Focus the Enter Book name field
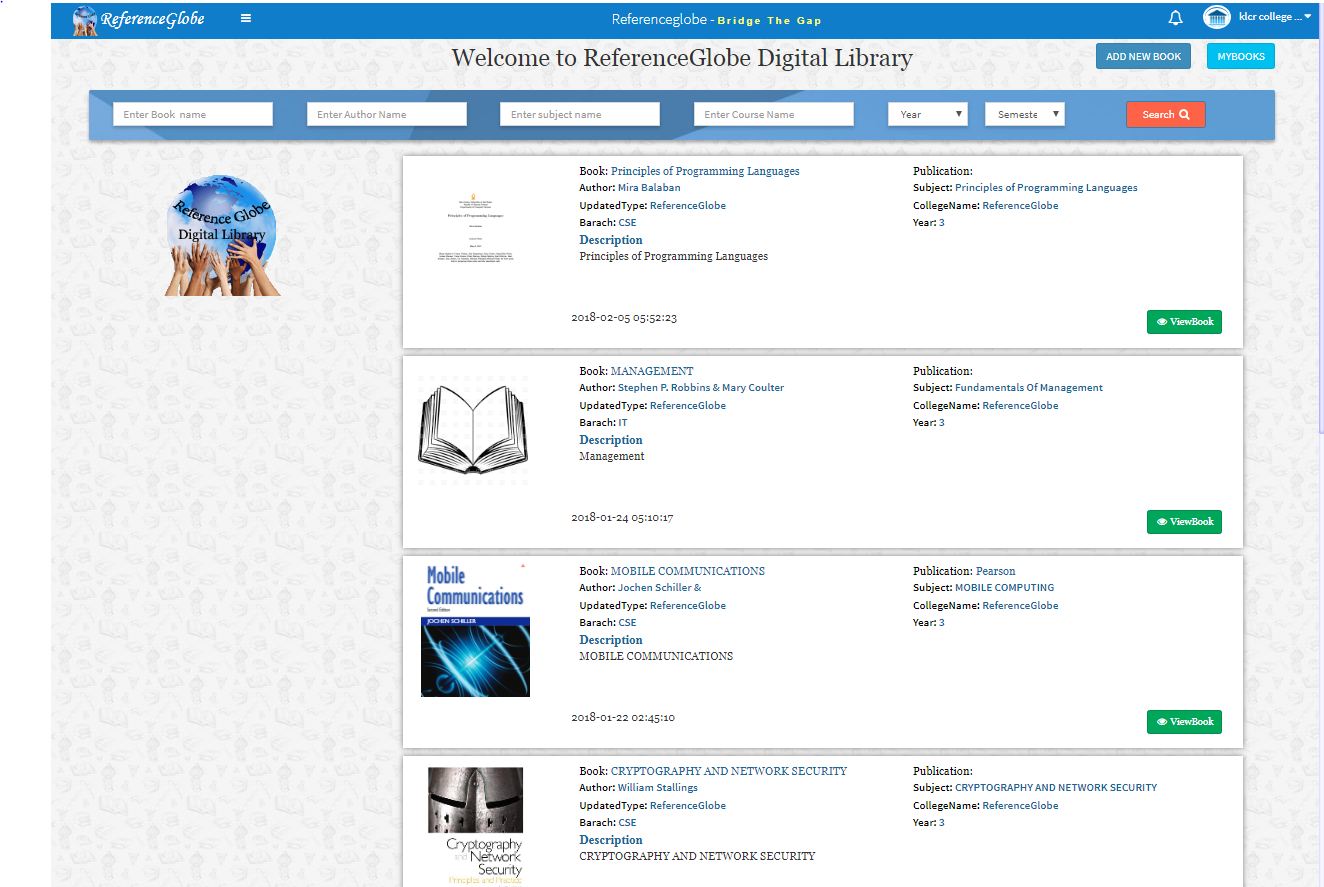The height and width of the screenshot is (887, 1324). pos(193,114)
